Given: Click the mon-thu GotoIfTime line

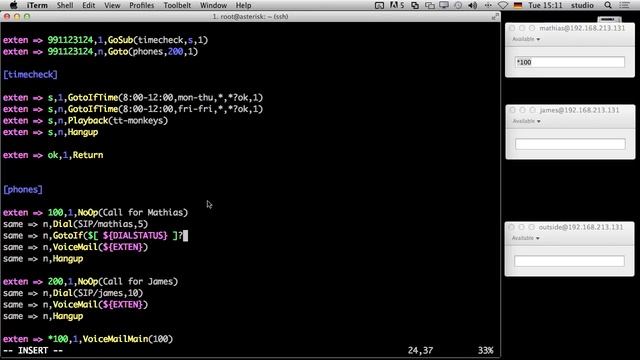Looking at the screenshot, I should (133, 98).
